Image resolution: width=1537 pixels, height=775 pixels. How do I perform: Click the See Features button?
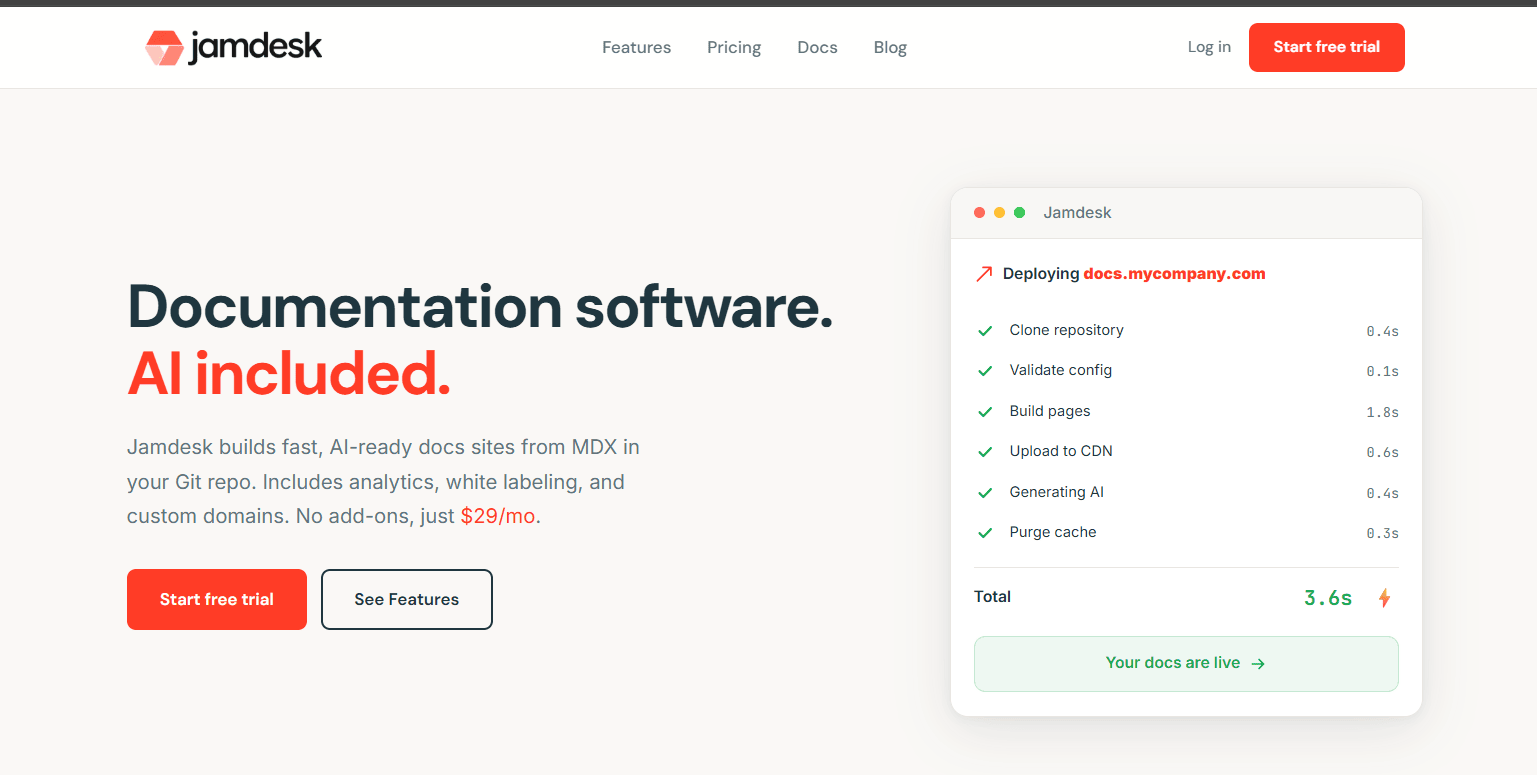(407, 599)
